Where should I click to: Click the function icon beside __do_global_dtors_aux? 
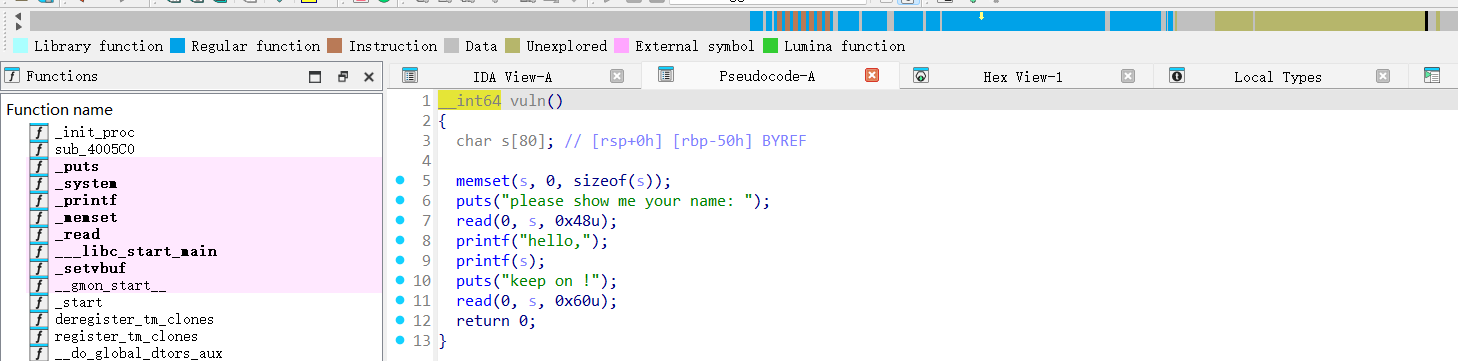point(39,353)
